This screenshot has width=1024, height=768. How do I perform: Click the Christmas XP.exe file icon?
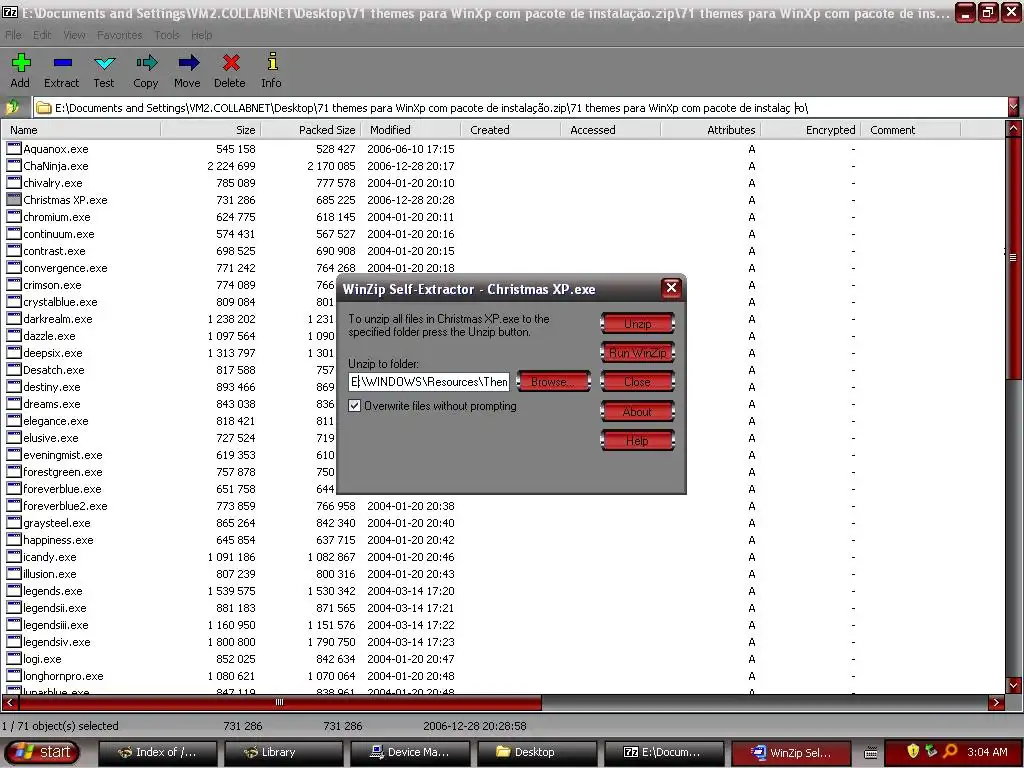pyautogui.click(x=14, y=199)
